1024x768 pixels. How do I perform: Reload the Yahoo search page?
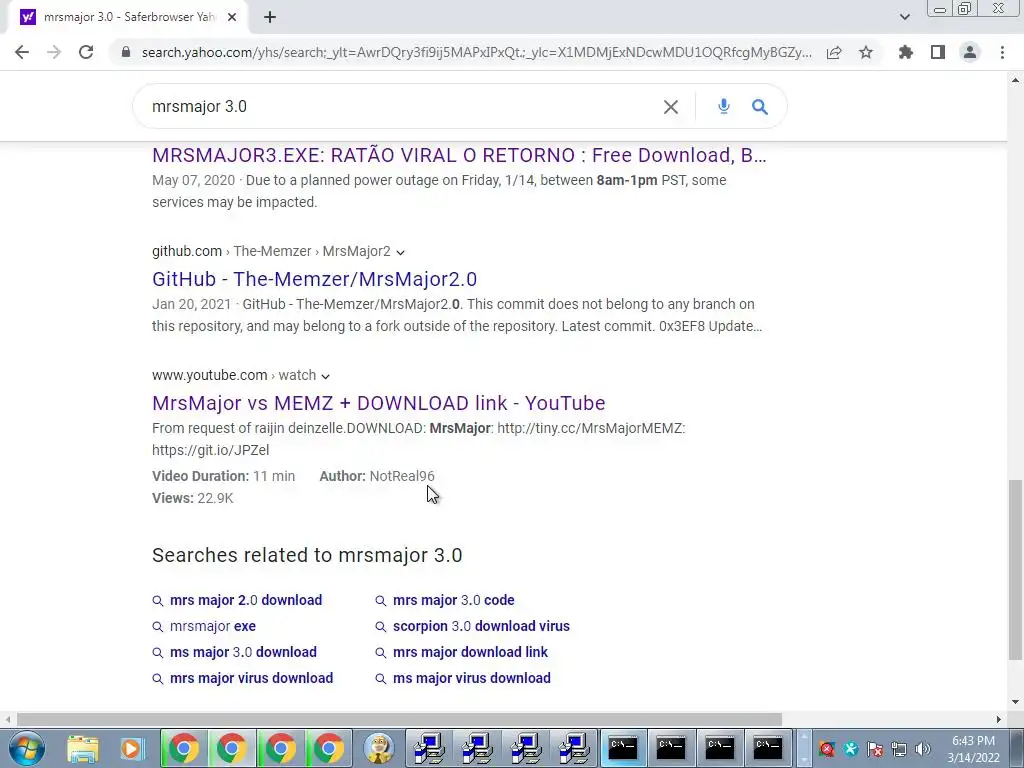pyautogui.click(x=86, y=52)
